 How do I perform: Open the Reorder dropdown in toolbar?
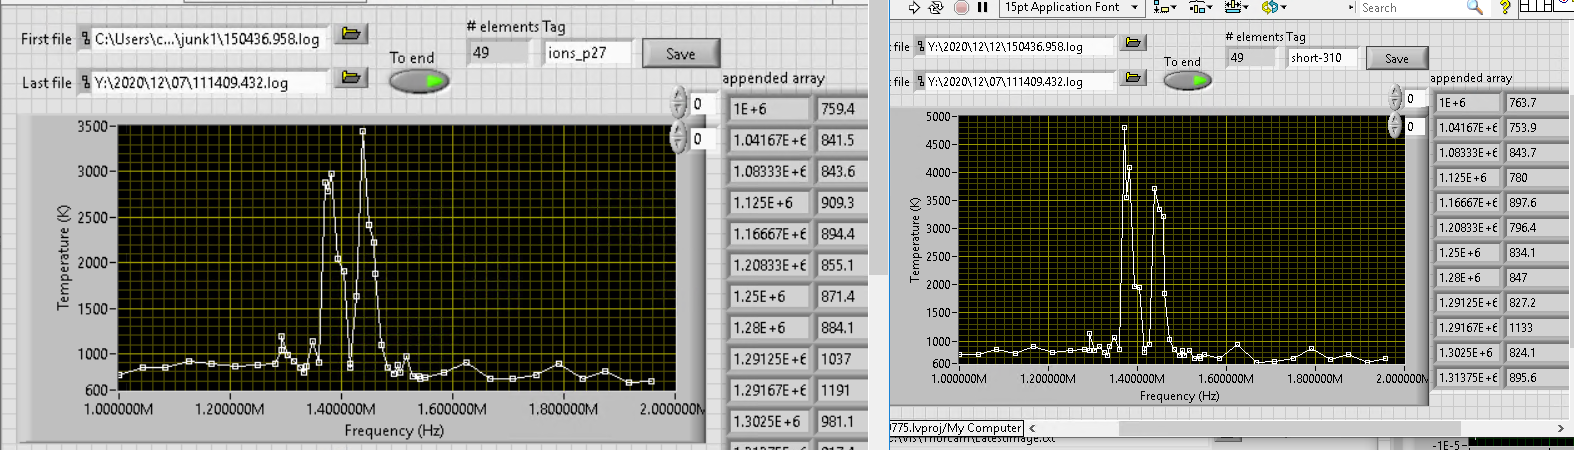coord(1272,7)
